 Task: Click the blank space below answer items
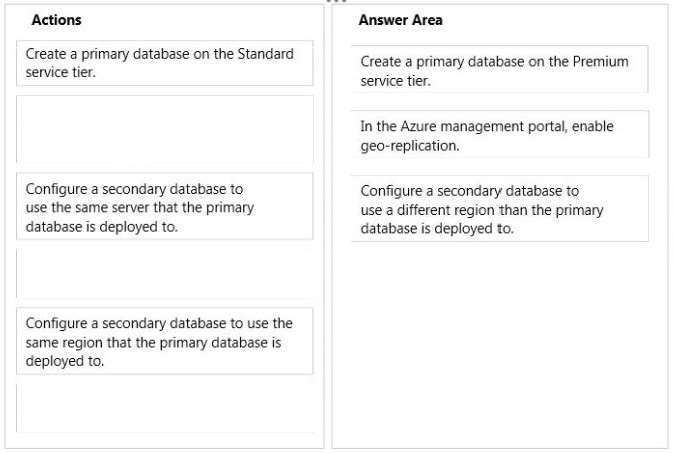coord(500,344)
